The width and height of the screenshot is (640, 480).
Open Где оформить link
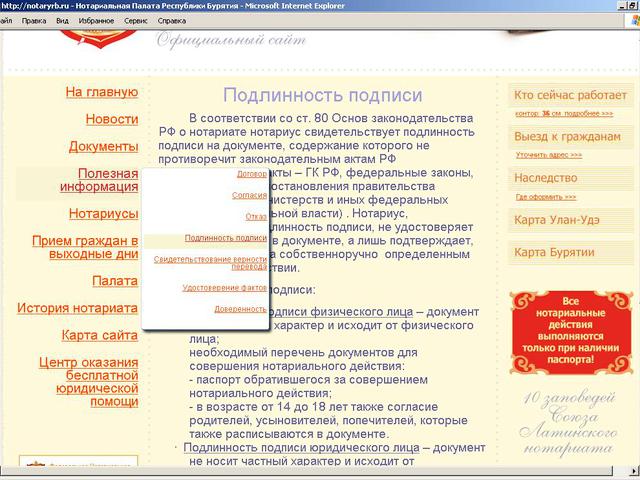point(546,197)
